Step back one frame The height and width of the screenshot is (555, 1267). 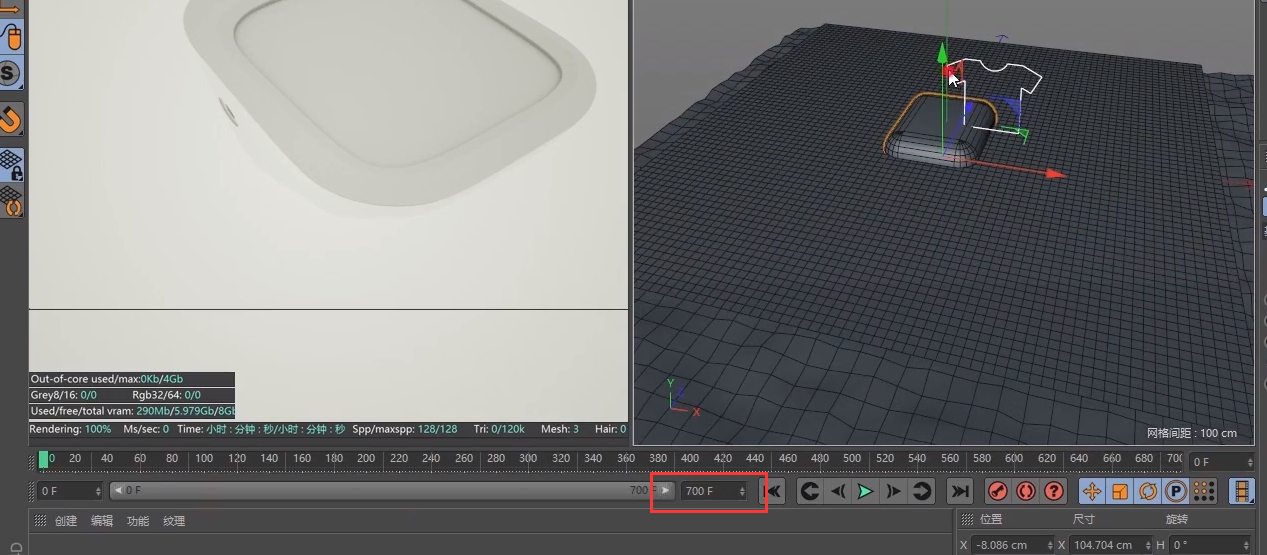[838, 491]
